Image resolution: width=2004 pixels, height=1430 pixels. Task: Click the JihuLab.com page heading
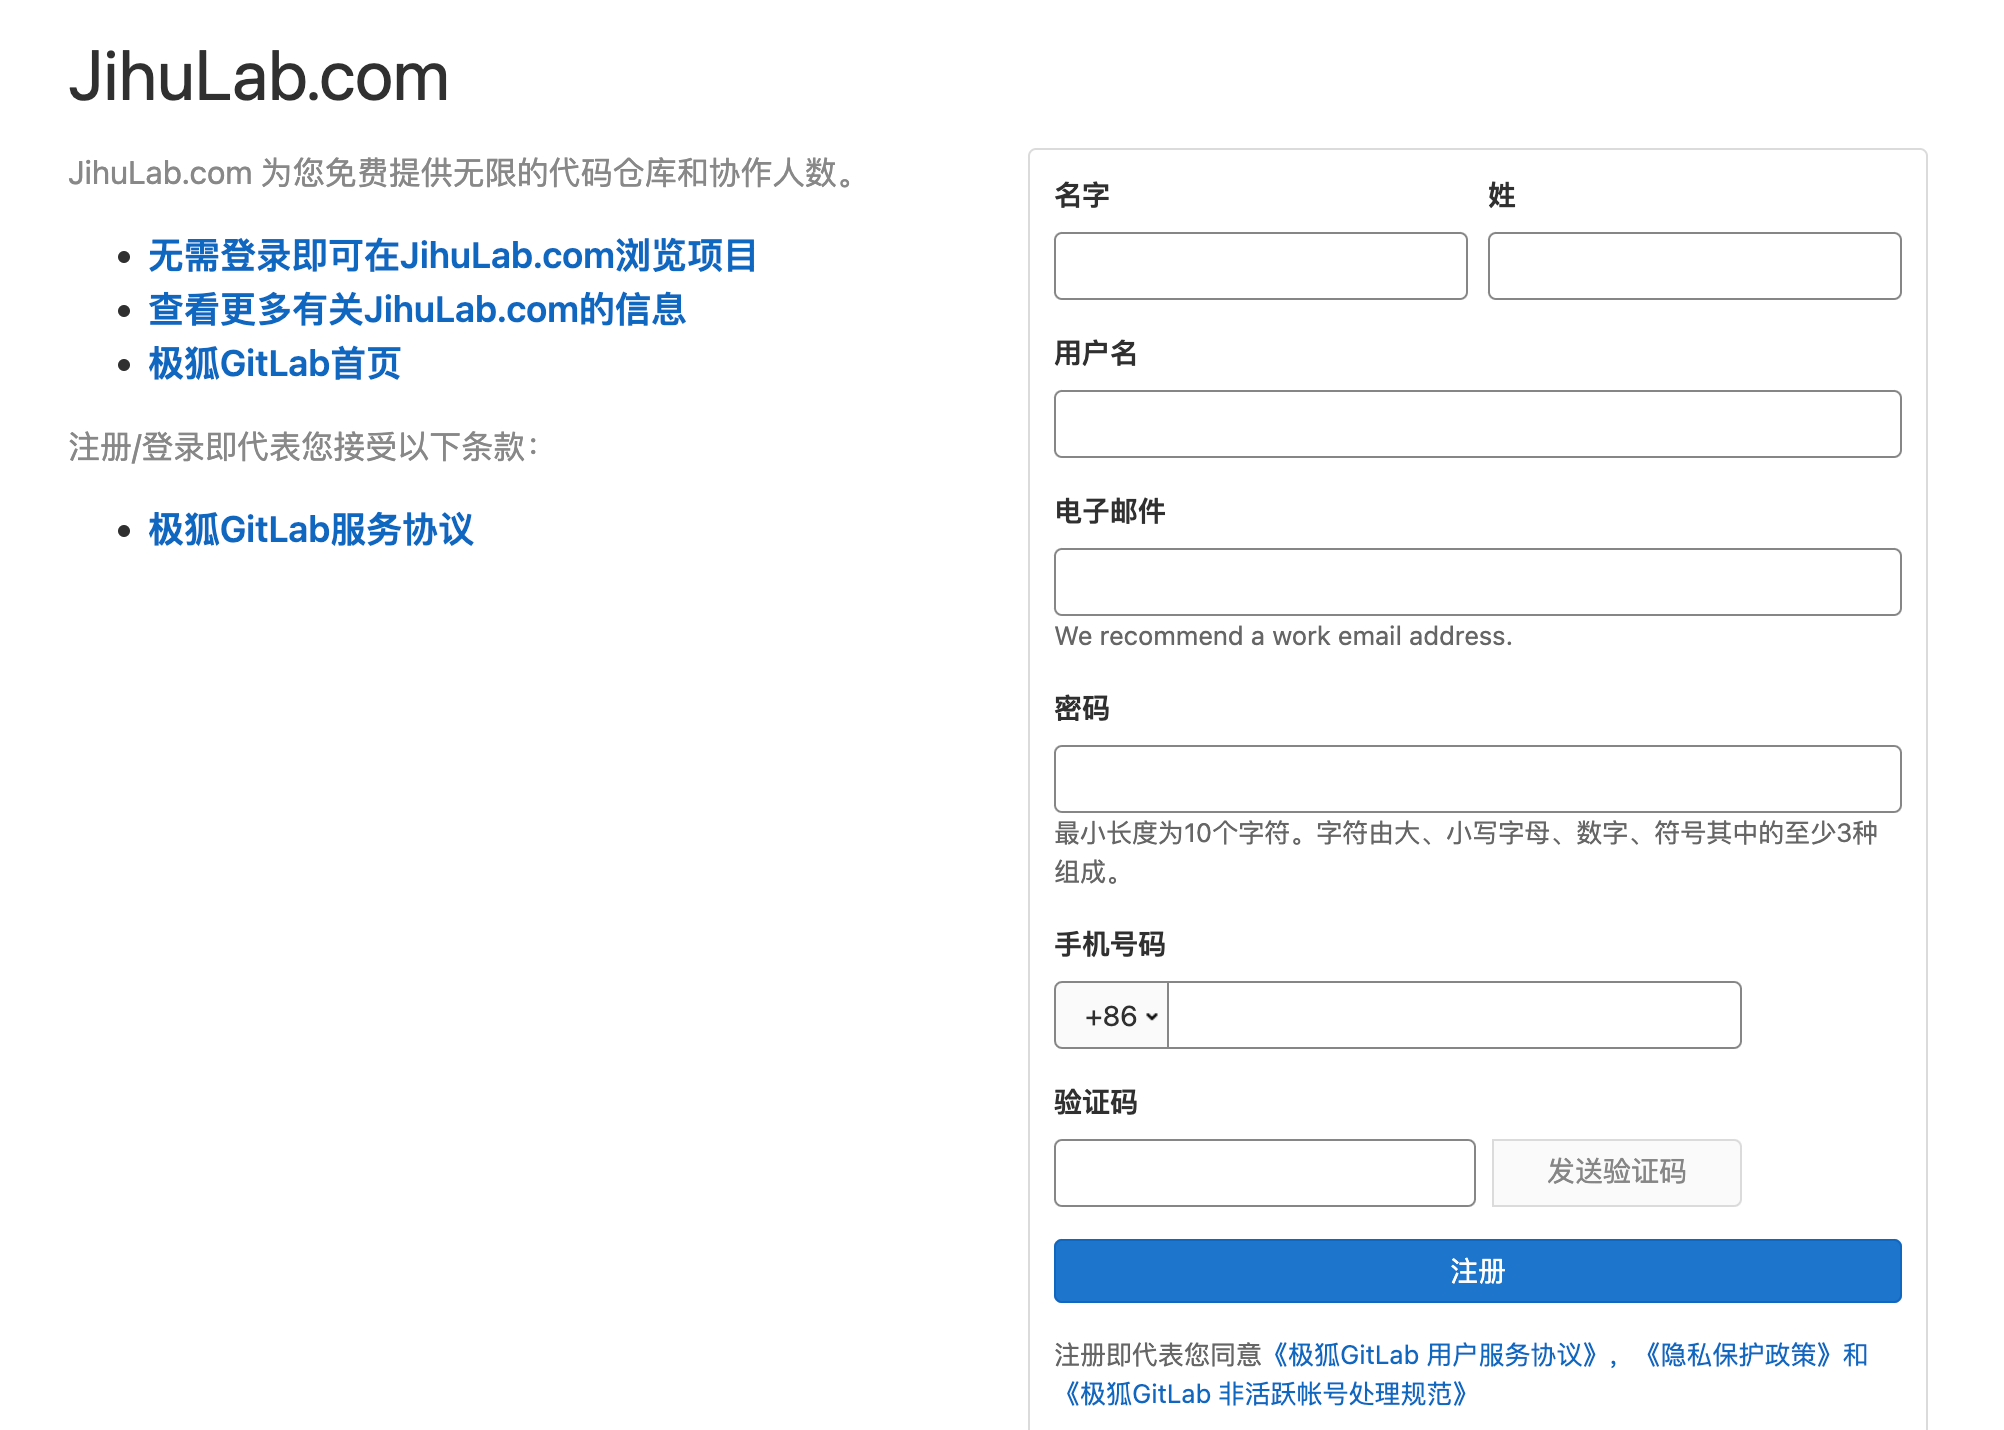click(x=258, y=77)
